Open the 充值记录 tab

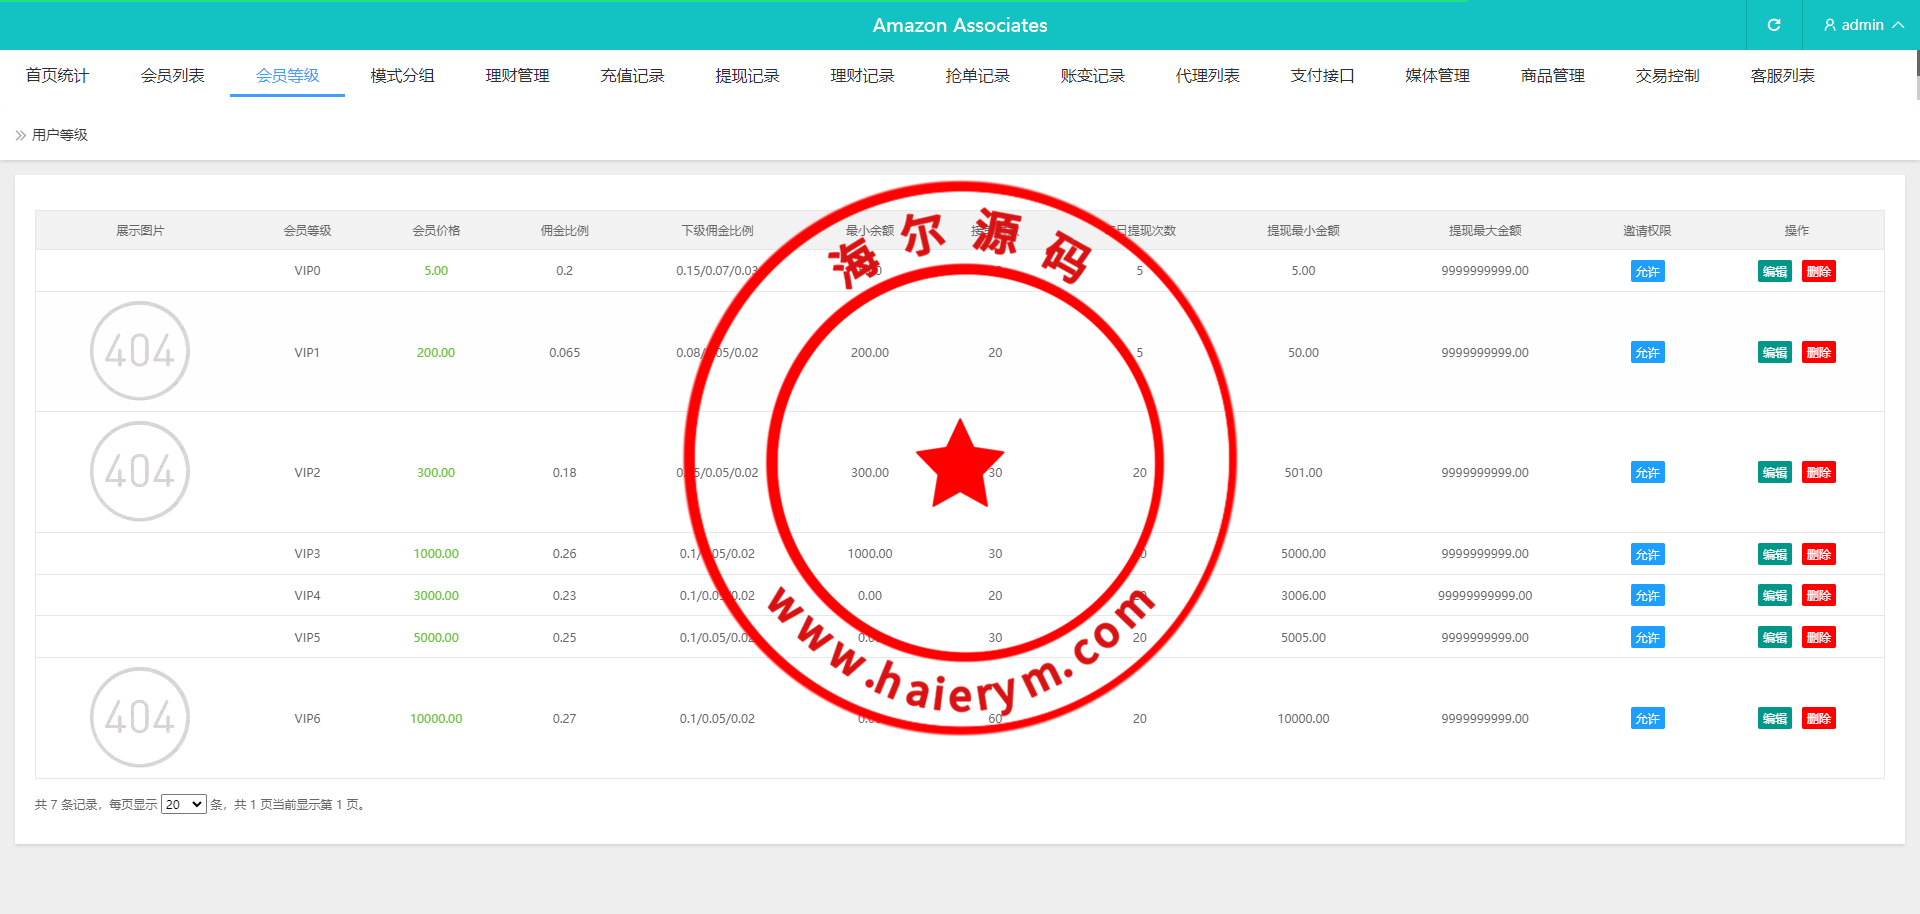pyautogui.click(x=632, y=76)
